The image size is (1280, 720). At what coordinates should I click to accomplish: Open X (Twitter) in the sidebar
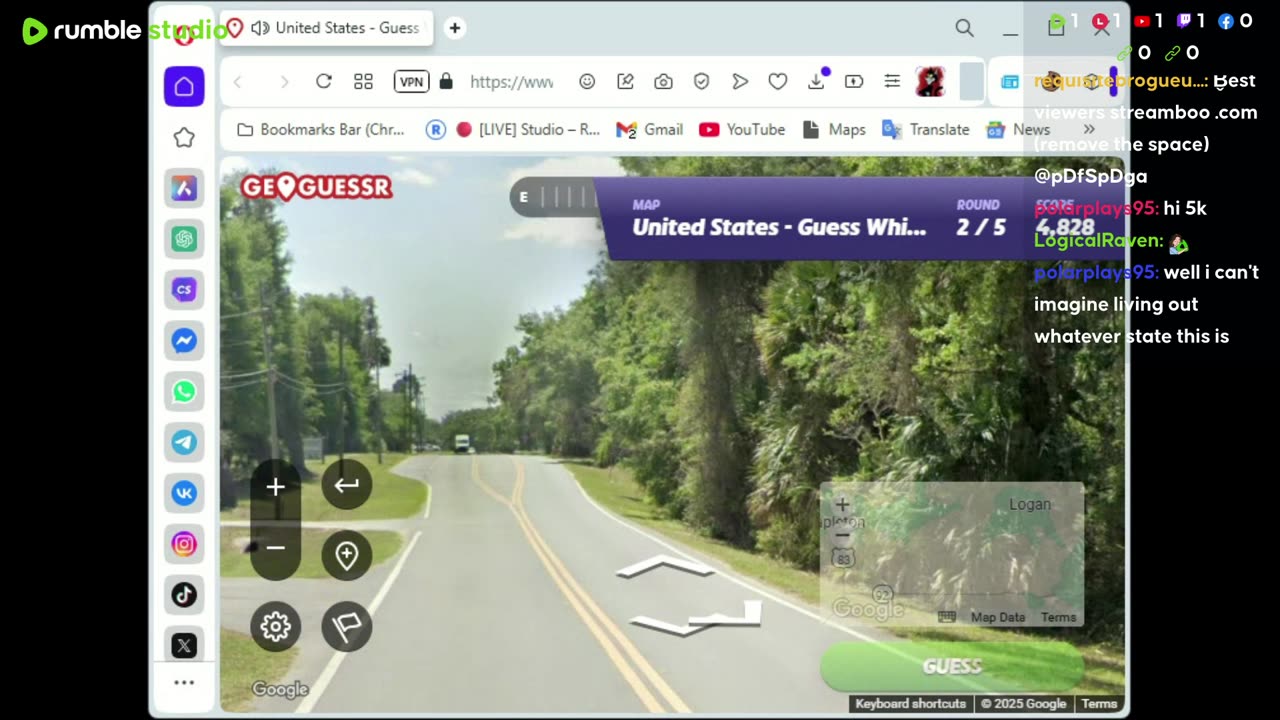(184, 645)
